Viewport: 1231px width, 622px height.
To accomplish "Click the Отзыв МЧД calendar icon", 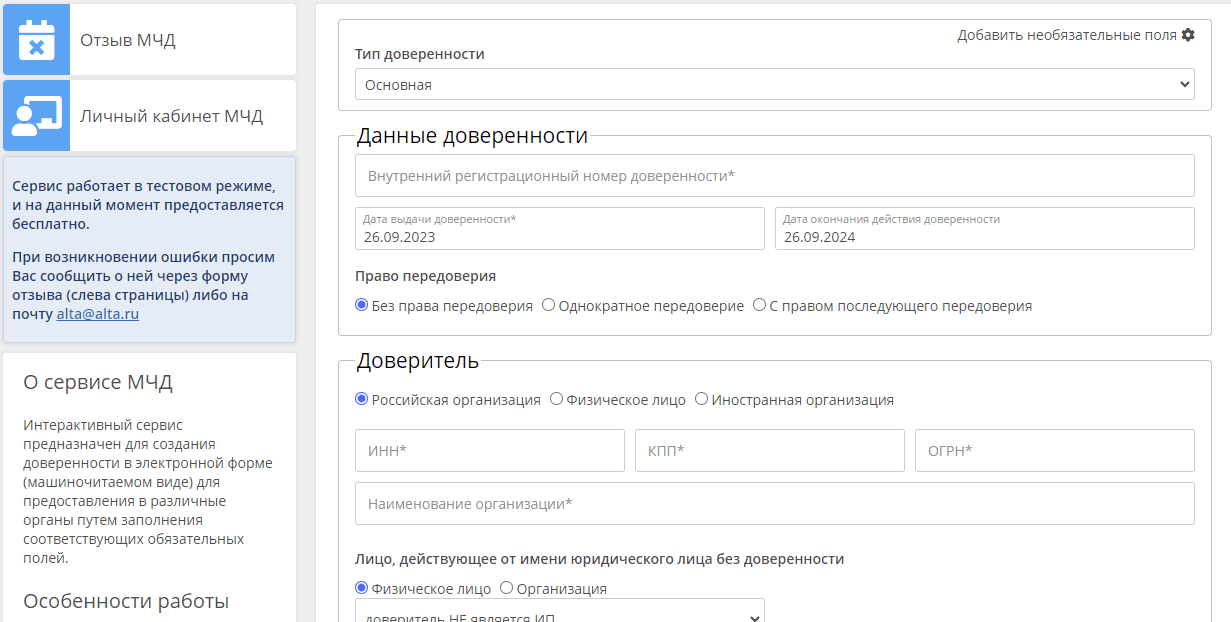I will click(x=36, y=39).
